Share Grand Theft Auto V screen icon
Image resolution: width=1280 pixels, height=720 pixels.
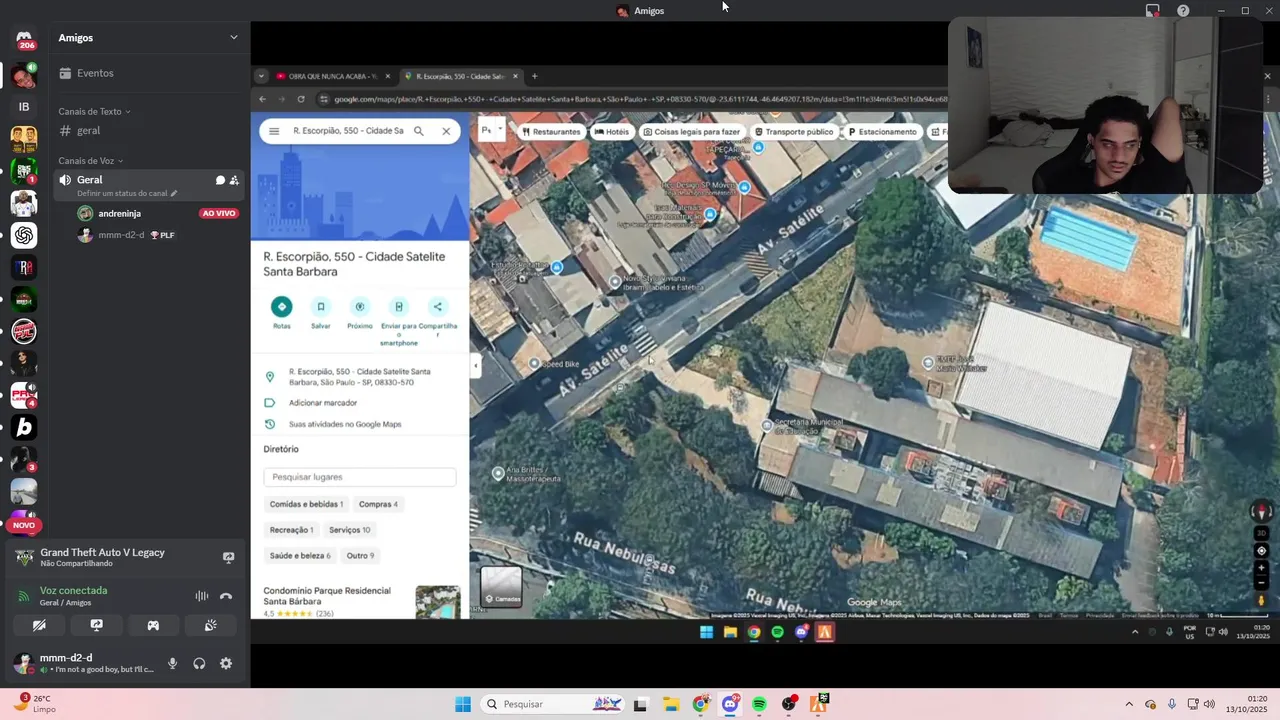pos(228,557)
